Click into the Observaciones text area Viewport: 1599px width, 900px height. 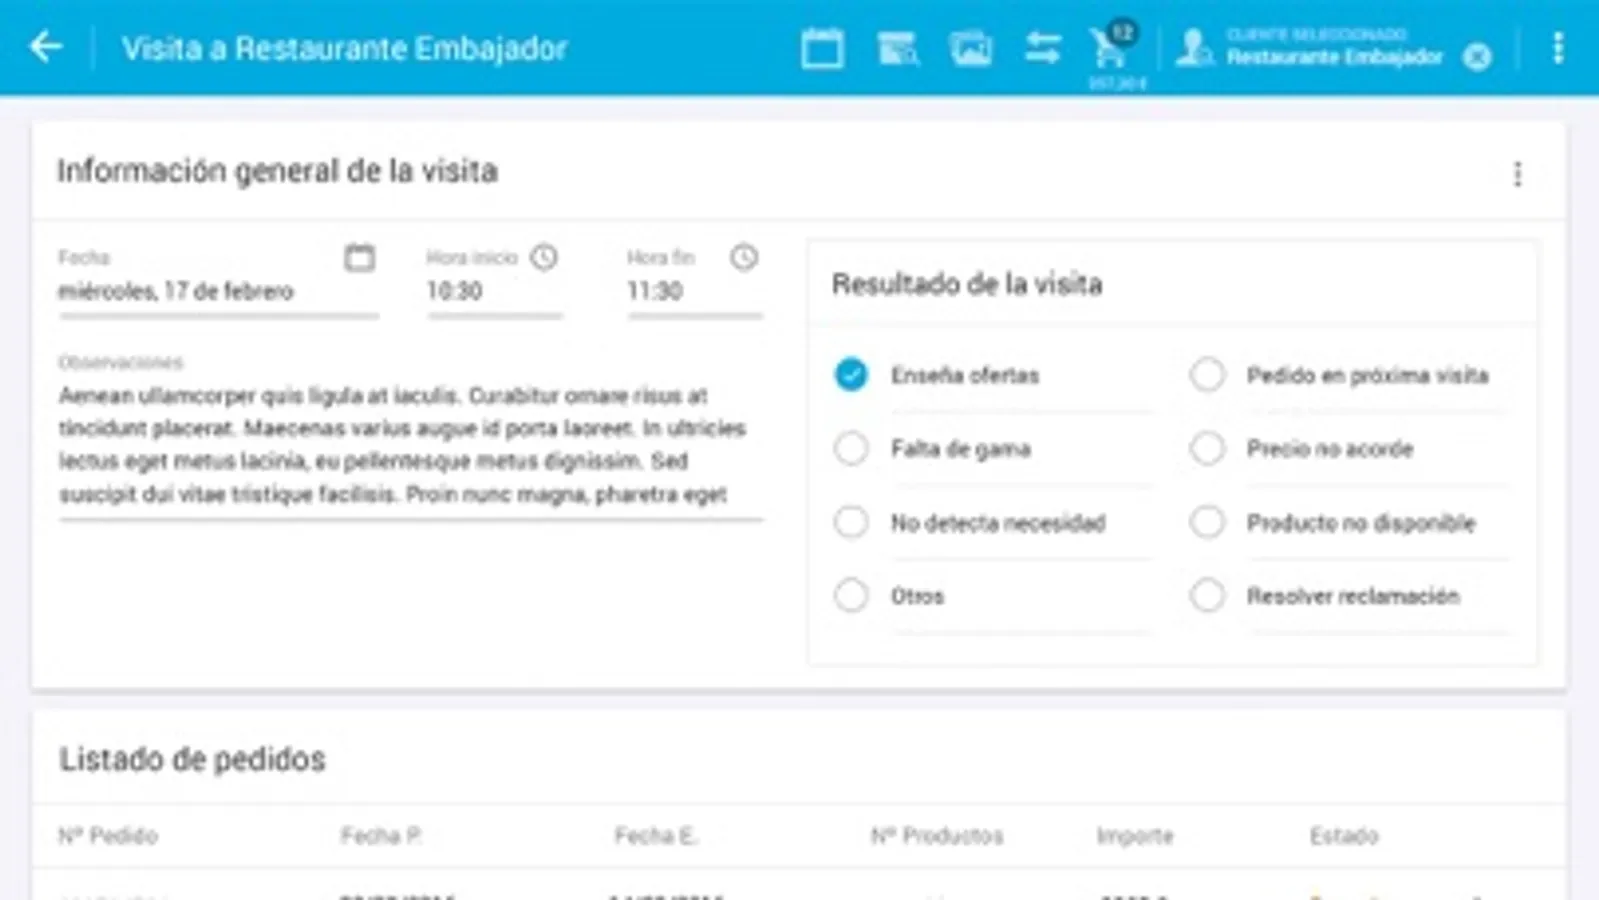tap(410, 445)
